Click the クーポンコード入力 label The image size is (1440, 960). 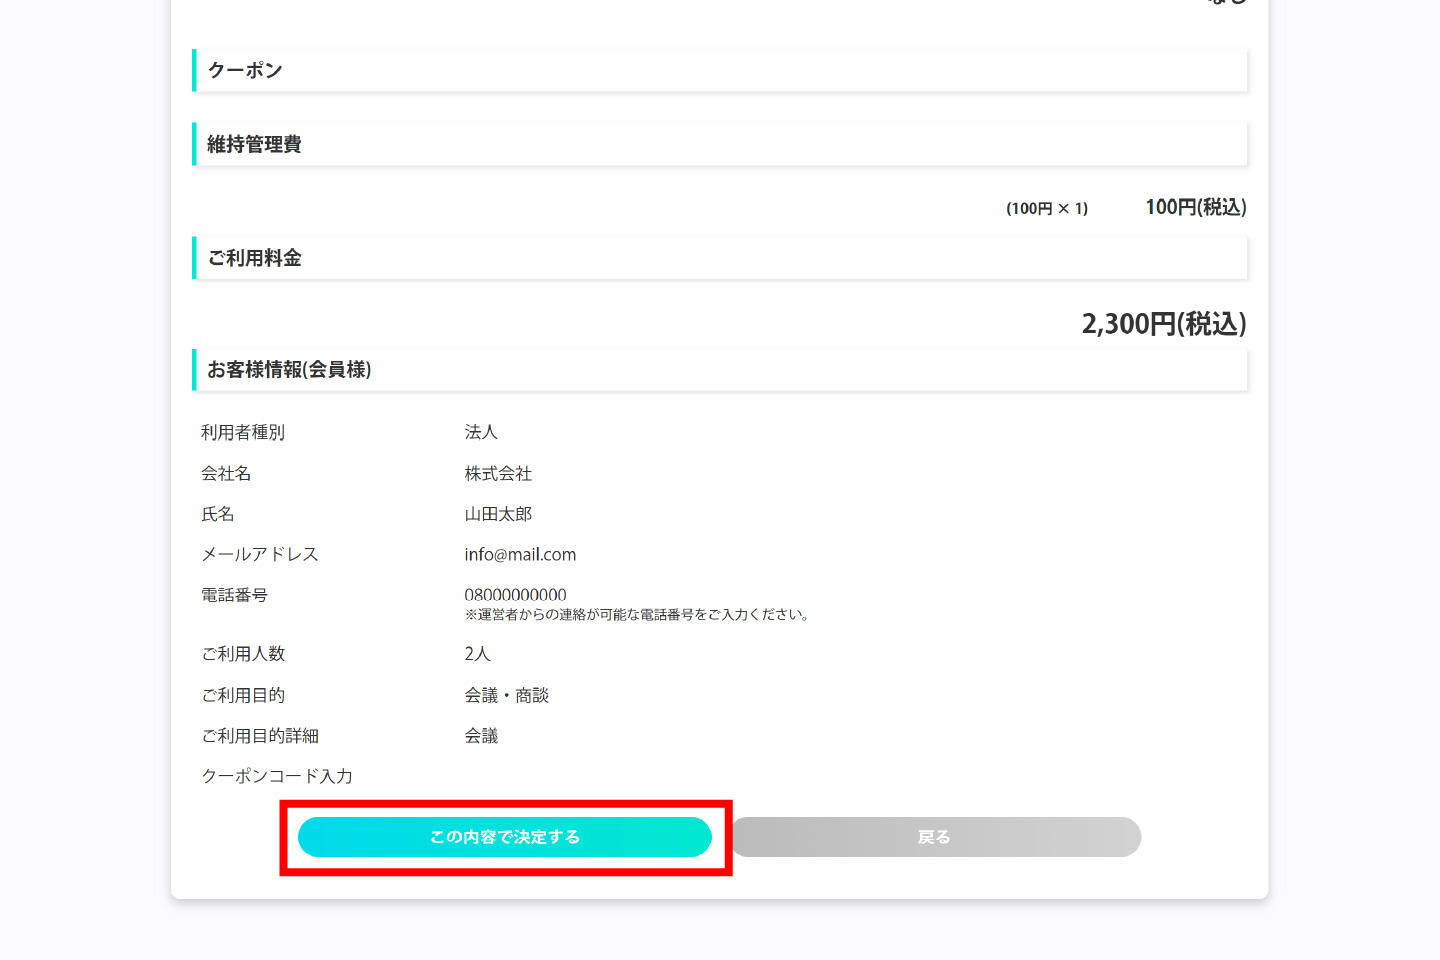(277, 776)
